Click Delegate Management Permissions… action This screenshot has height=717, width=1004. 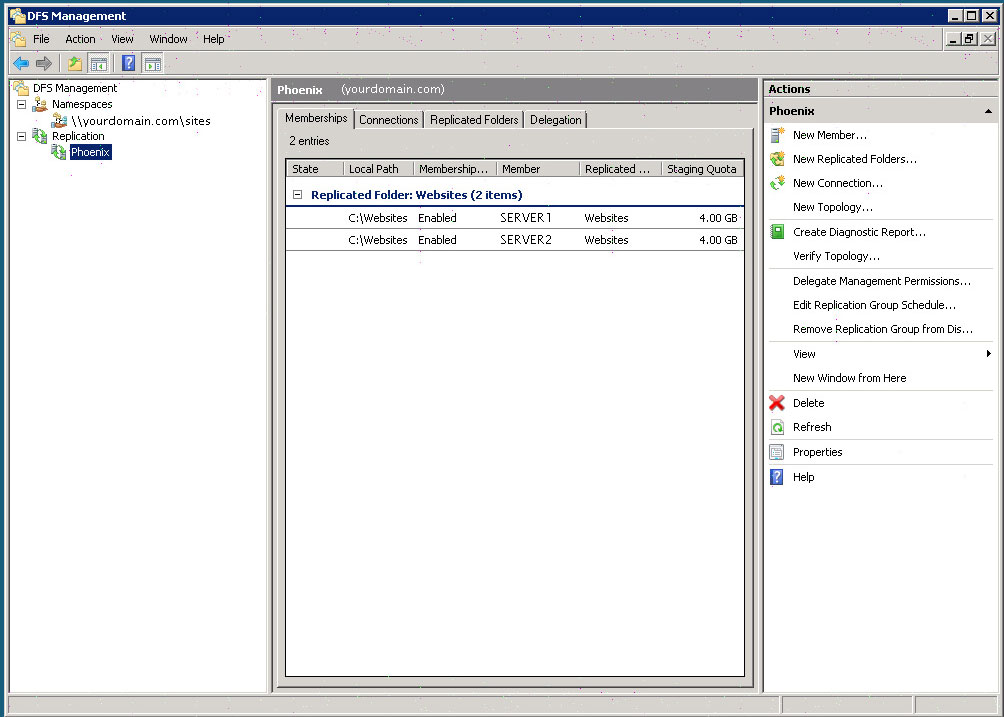tap(882, 281)
